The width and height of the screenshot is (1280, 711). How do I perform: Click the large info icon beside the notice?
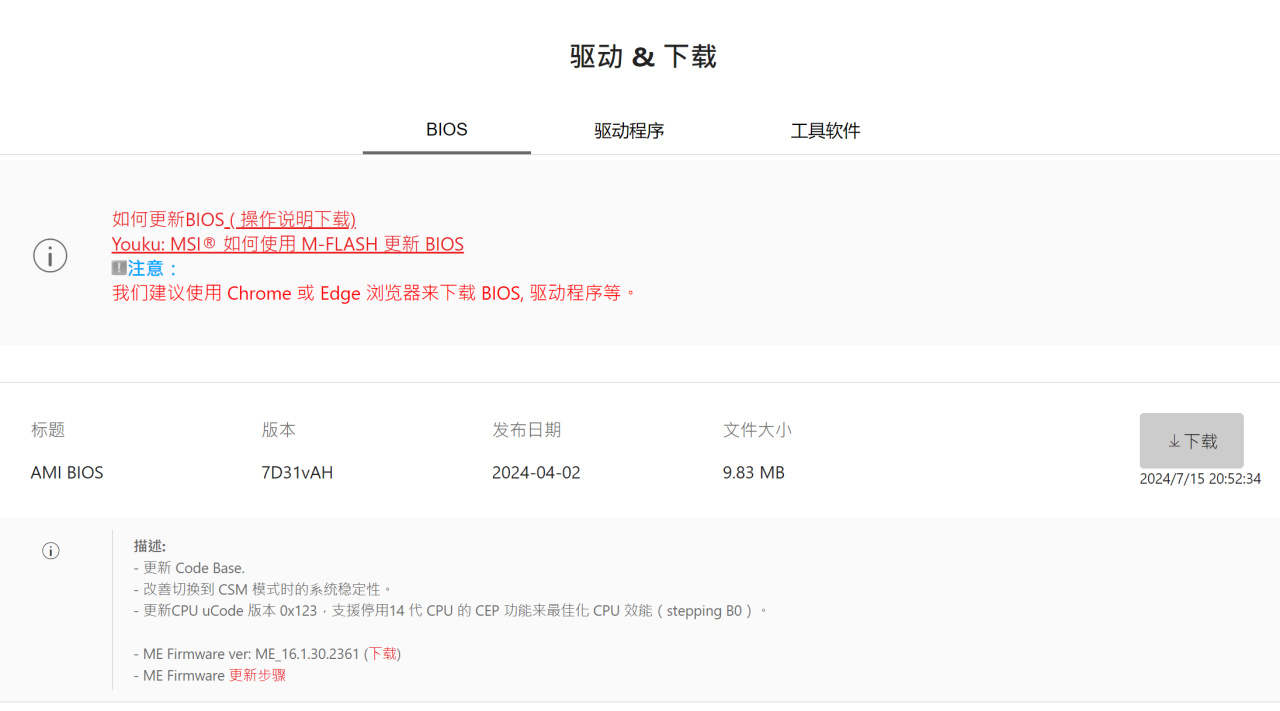point(50,255)
